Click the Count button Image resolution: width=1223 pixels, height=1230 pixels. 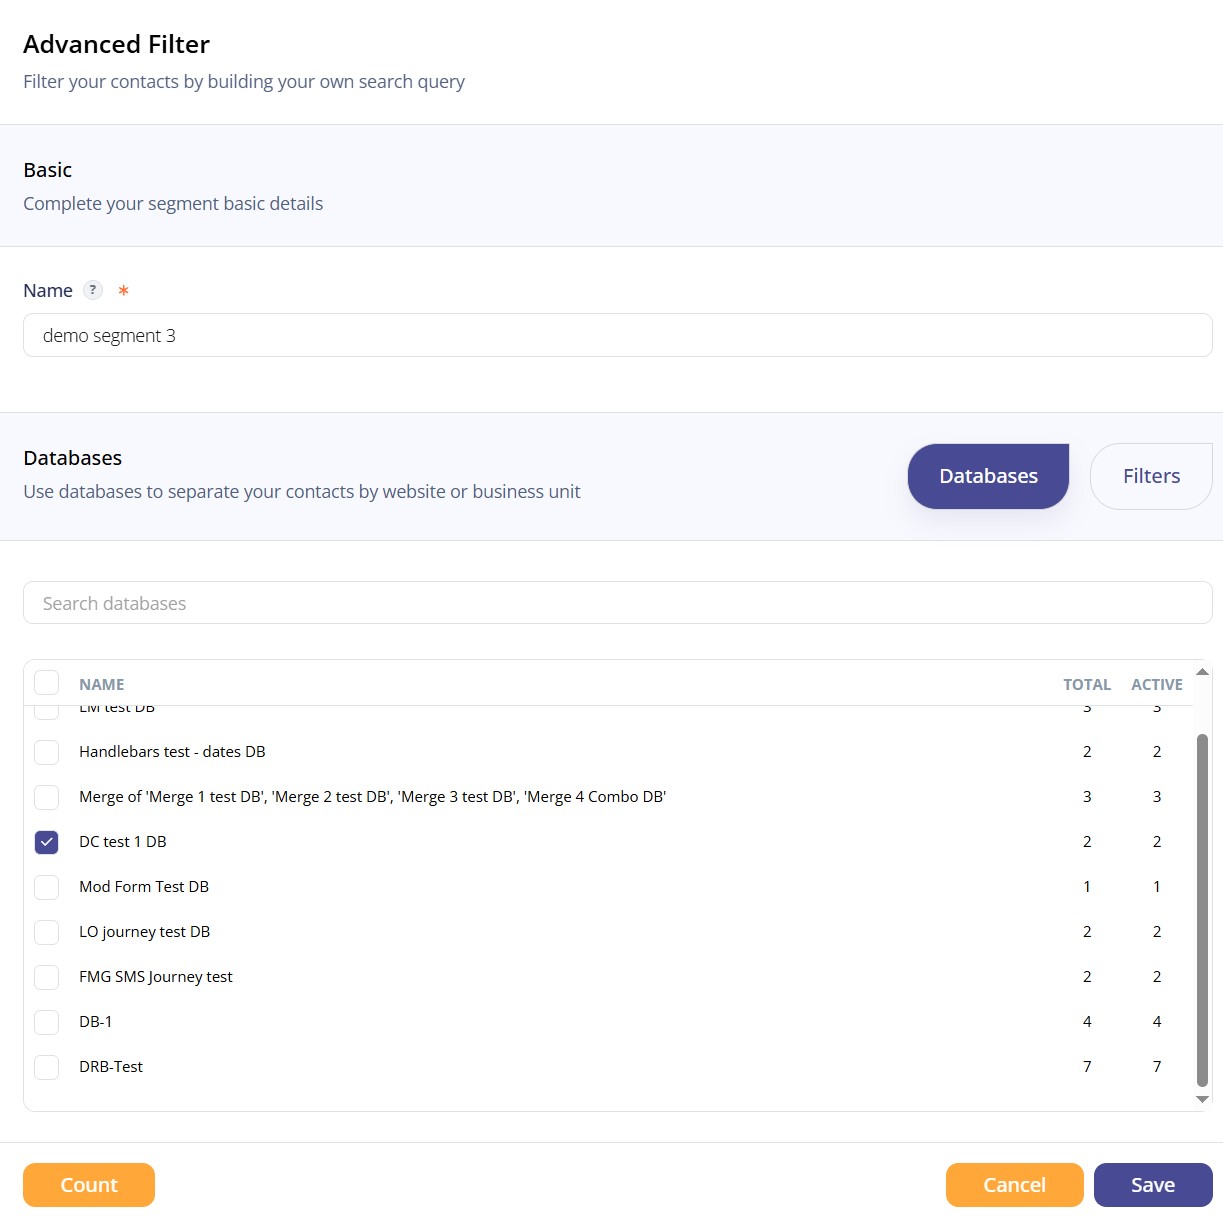[x=89, y=1185]
